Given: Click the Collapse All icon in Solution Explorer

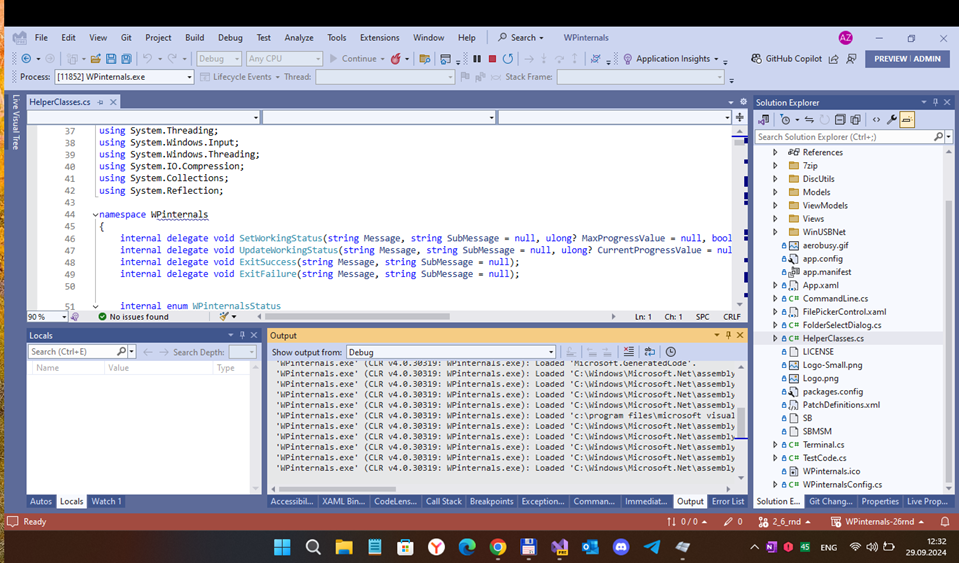Looking at the screenshot, I should 840,120.
